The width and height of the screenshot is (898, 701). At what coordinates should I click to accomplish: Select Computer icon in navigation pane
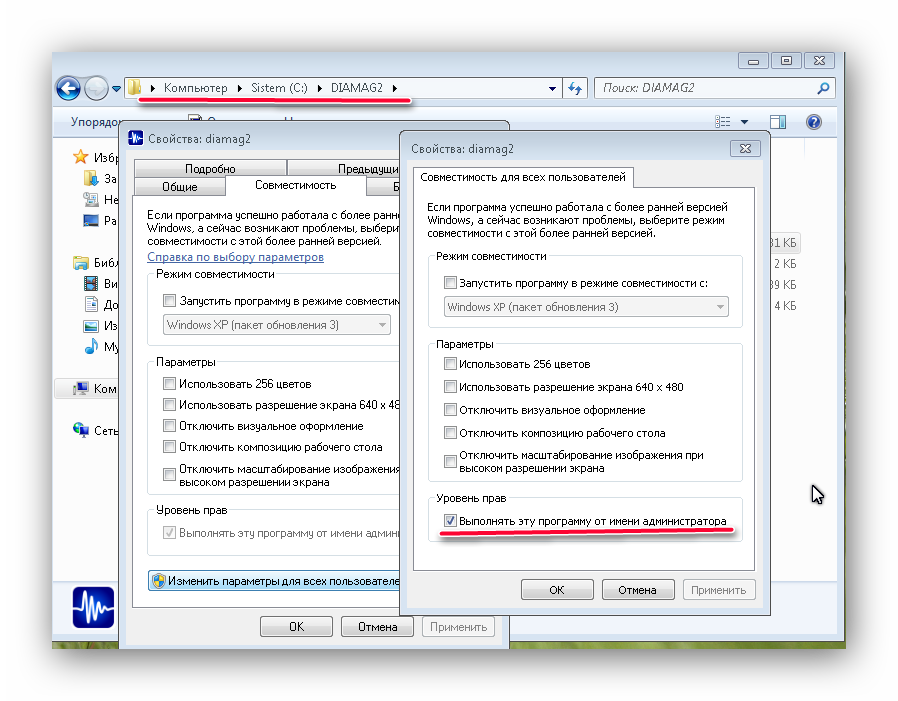tap(81, 388)
